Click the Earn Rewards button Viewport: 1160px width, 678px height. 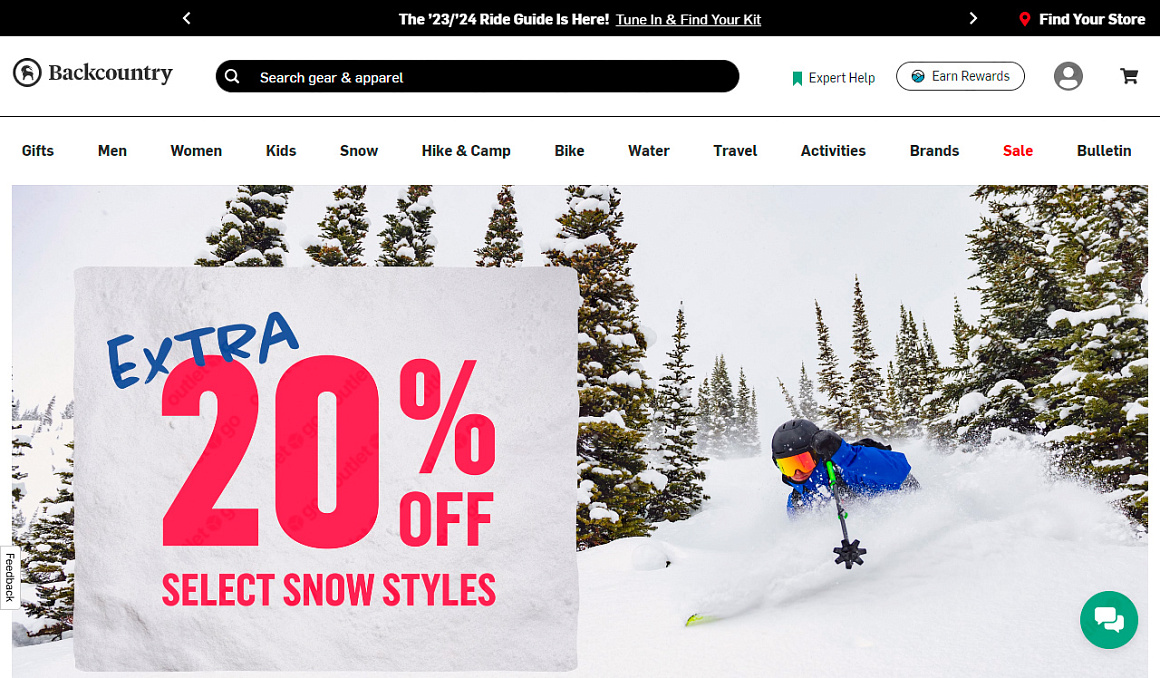(x=960, y=76)
